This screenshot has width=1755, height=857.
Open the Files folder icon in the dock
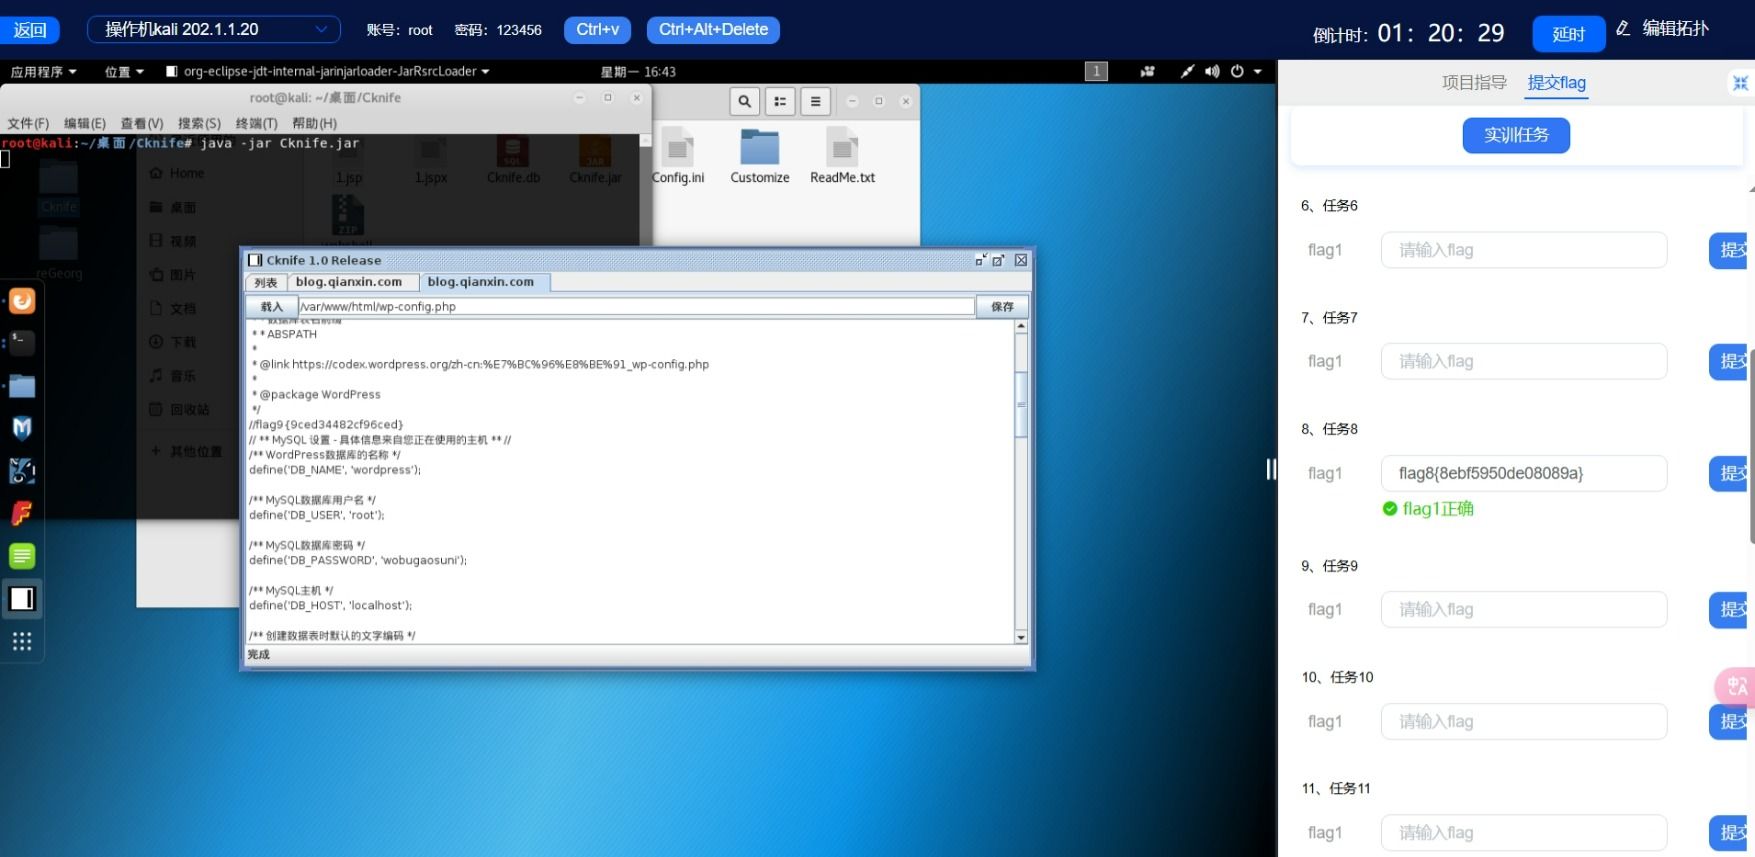22,386
